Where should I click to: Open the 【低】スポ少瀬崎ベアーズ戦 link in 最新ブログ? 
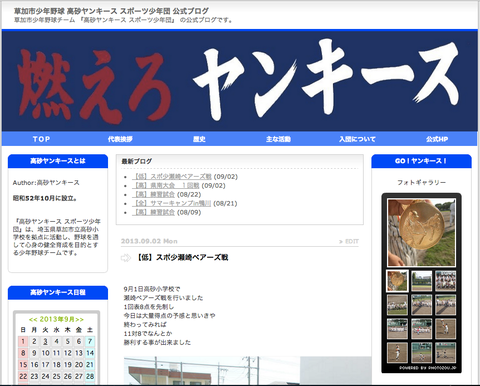(172, 177)
